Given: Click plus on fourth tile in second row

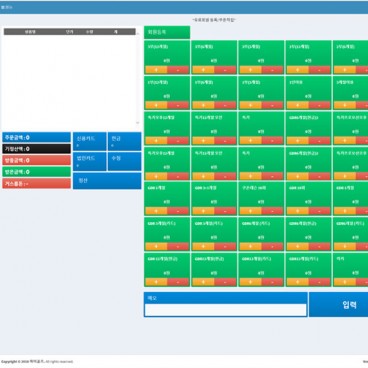Looking at the screenshot, I should [298, 105].
